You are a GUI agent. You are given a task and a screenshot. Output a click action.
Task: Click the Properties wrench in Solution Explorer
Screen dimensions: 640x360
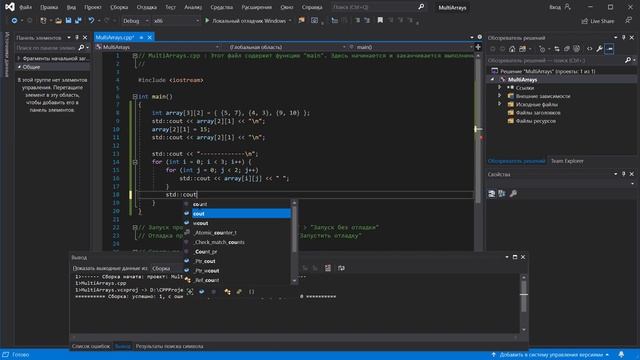pos(599,49)
